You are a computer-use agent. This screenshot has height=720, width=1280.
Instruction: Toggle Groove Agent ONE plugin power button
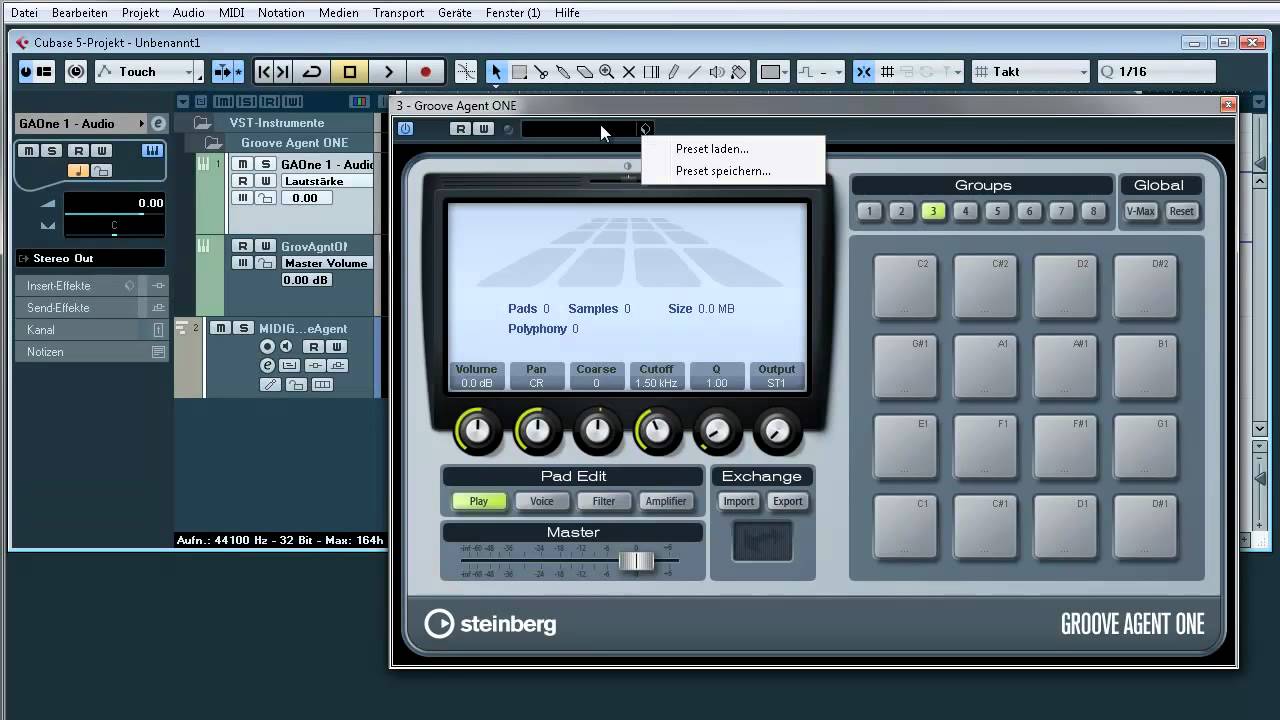click(x=405, y=129)
